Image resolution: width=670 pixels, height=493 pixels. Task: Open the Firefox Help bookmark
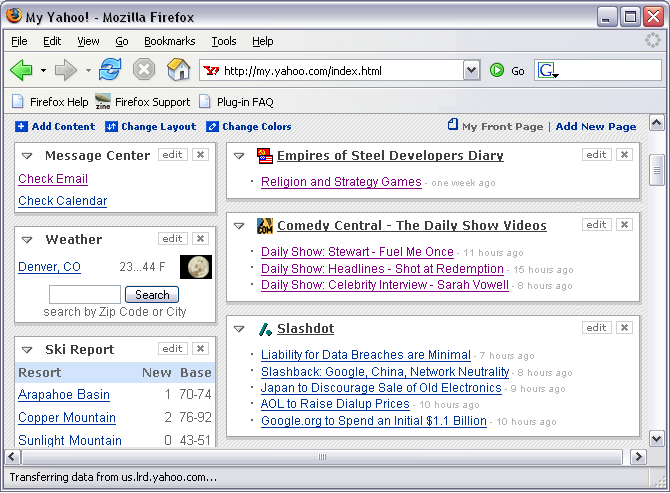tap(50, 102)
